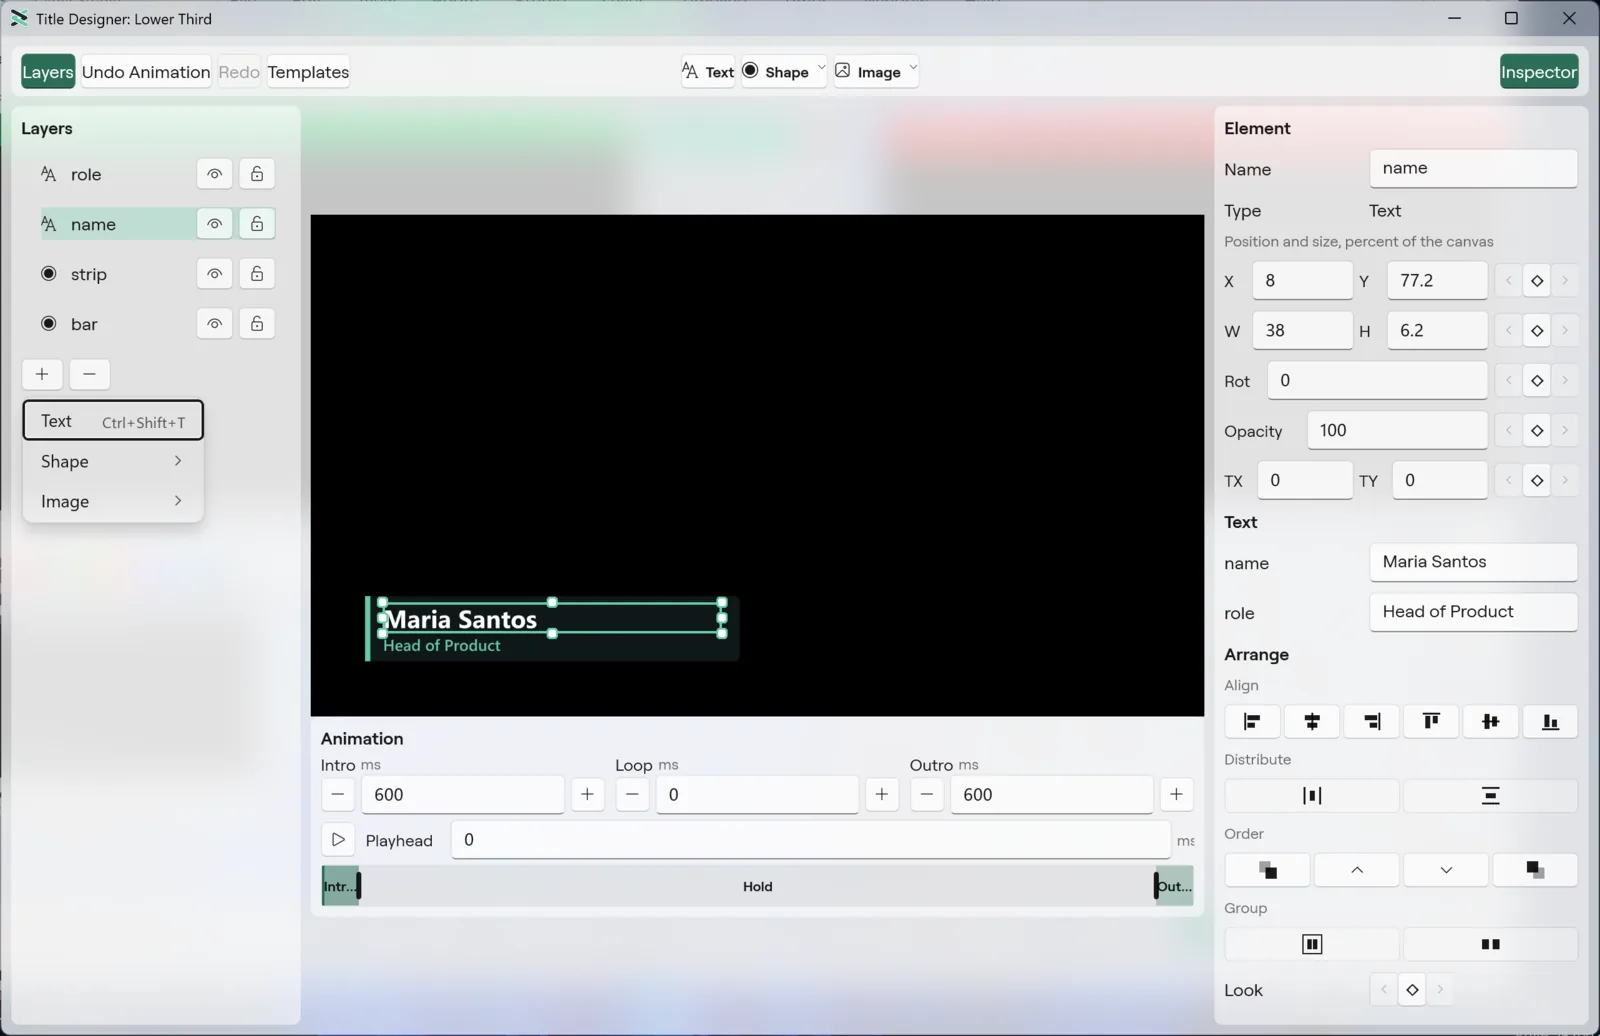Hide the name layer
This screenshot has width=1600, height=1036.
(214, 224)
